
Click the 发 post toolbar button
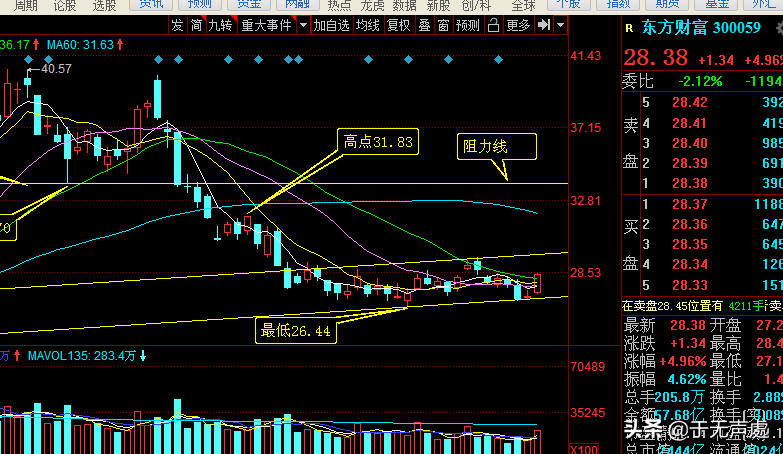point(177,25)
